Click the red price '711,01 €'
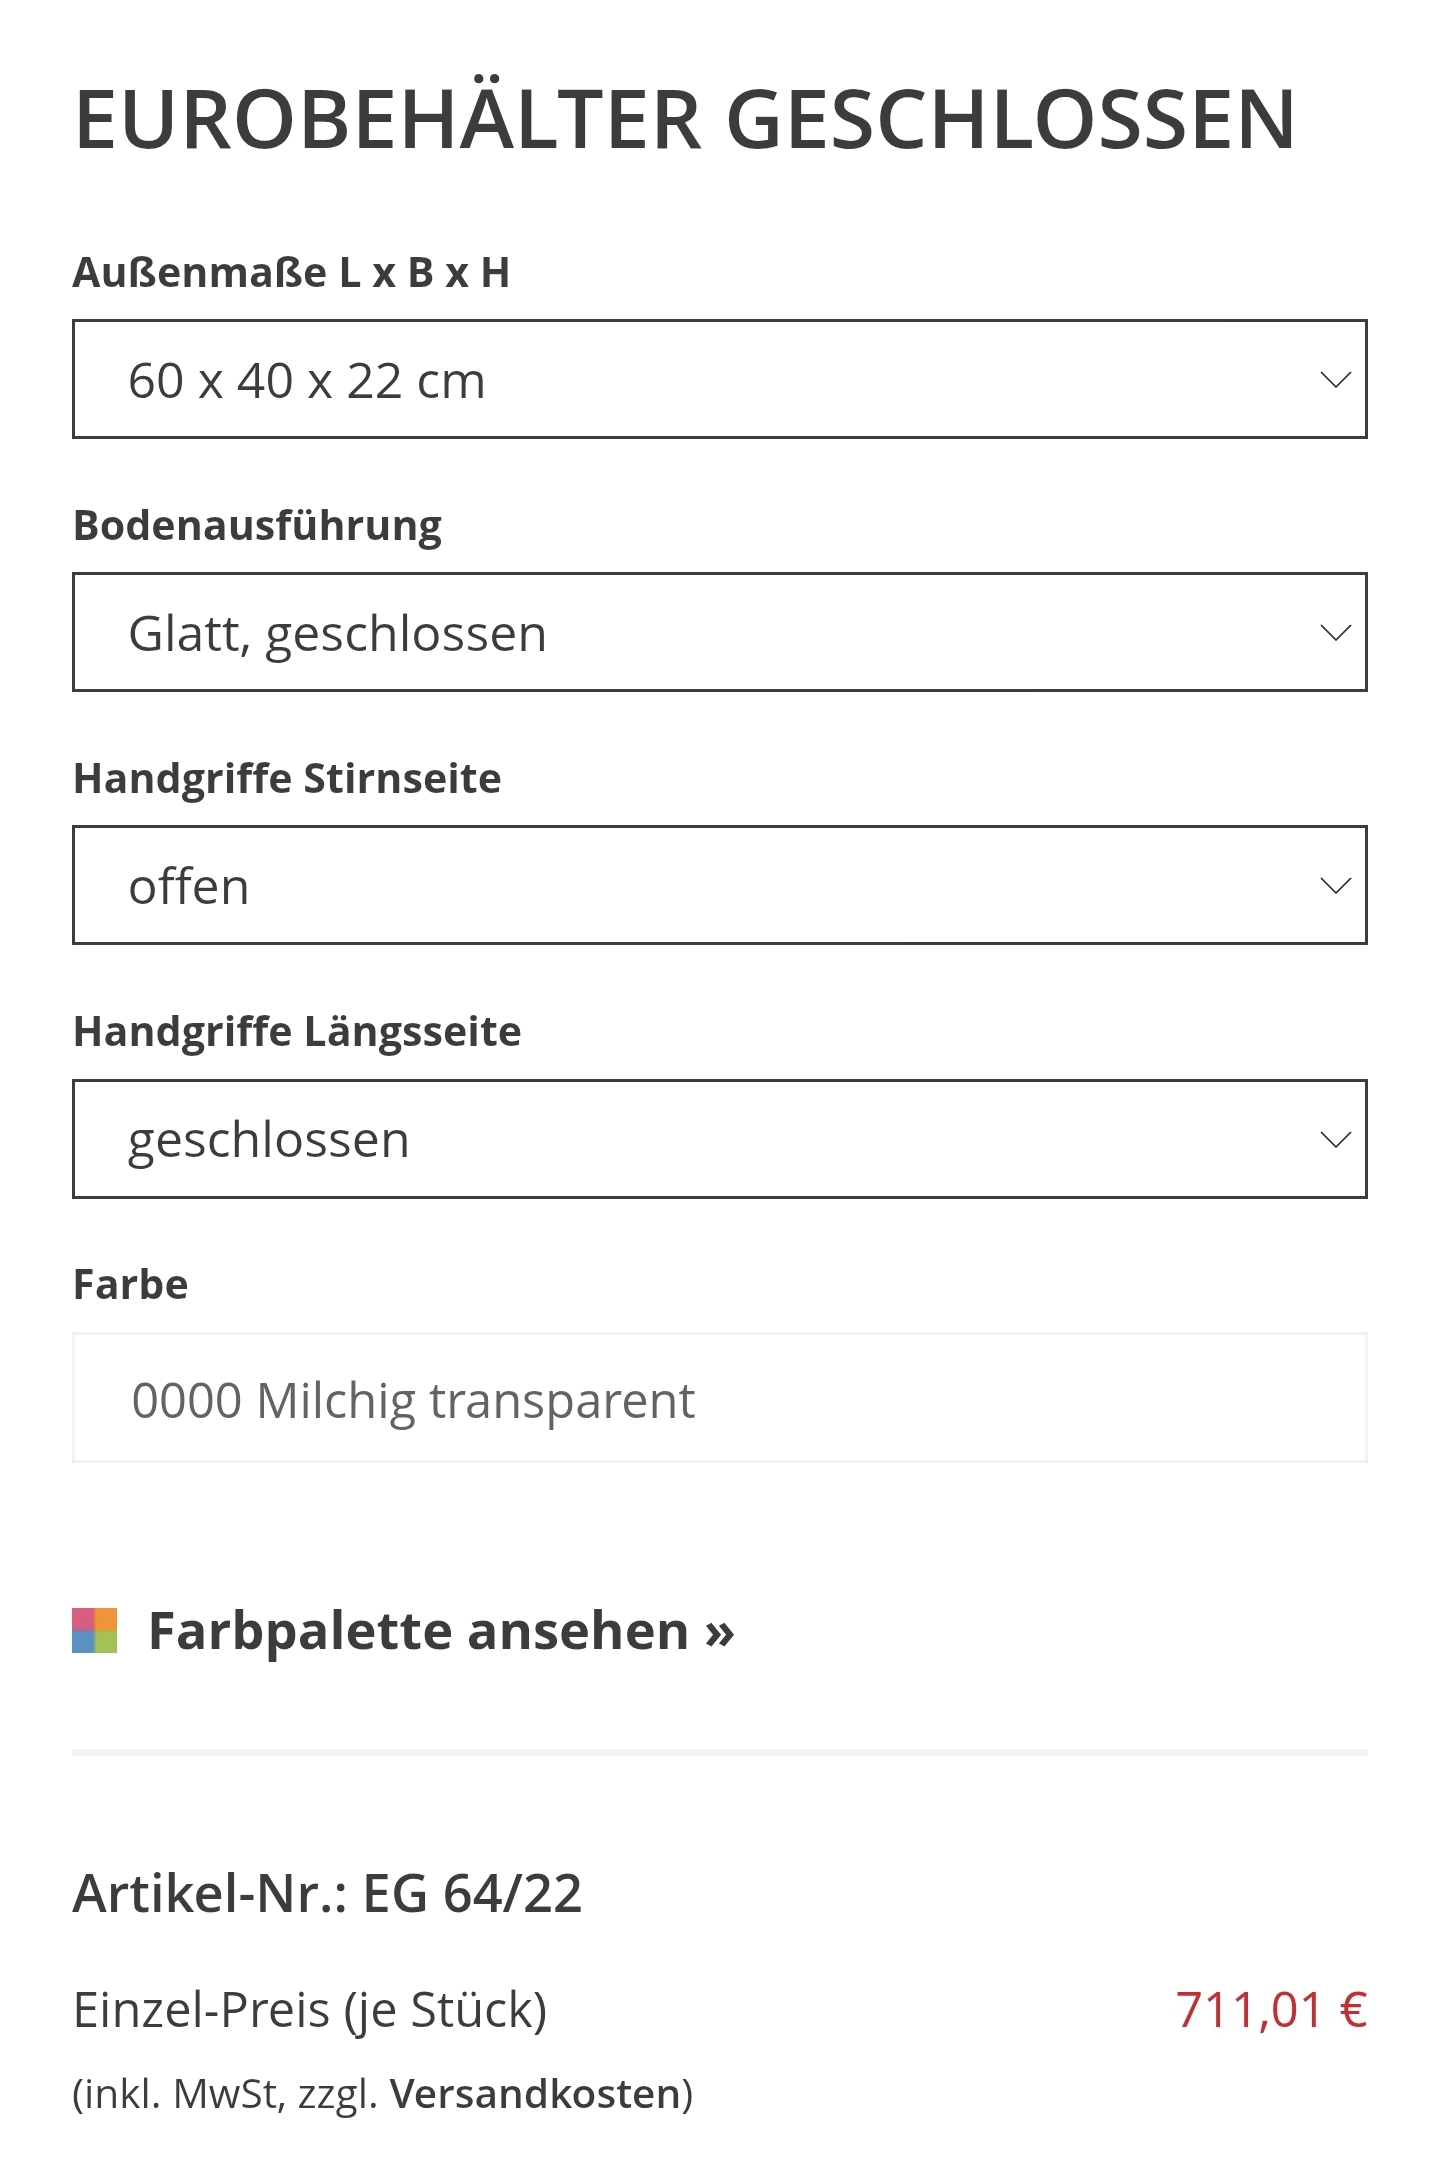 tap(1270, 2010)
